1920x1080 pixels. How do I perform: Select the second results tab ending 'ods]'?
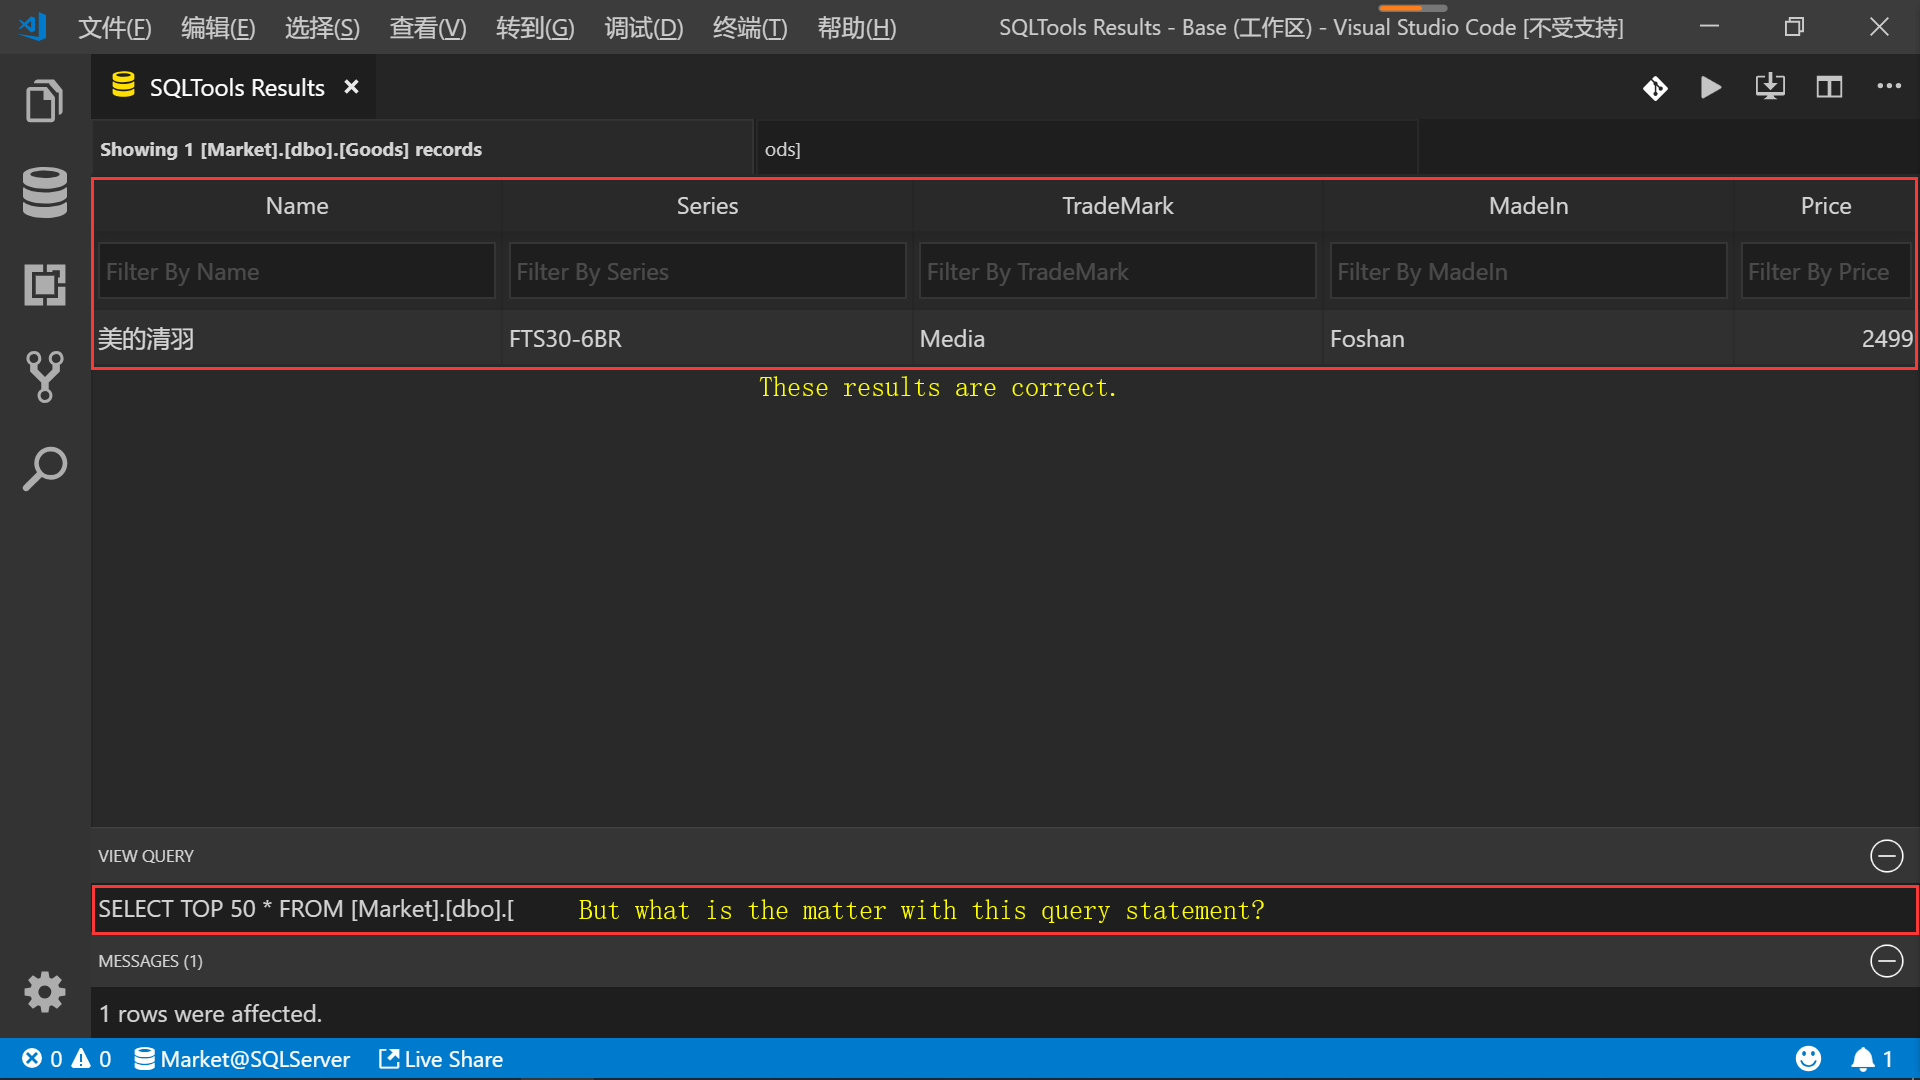(x=1087, y=149)
